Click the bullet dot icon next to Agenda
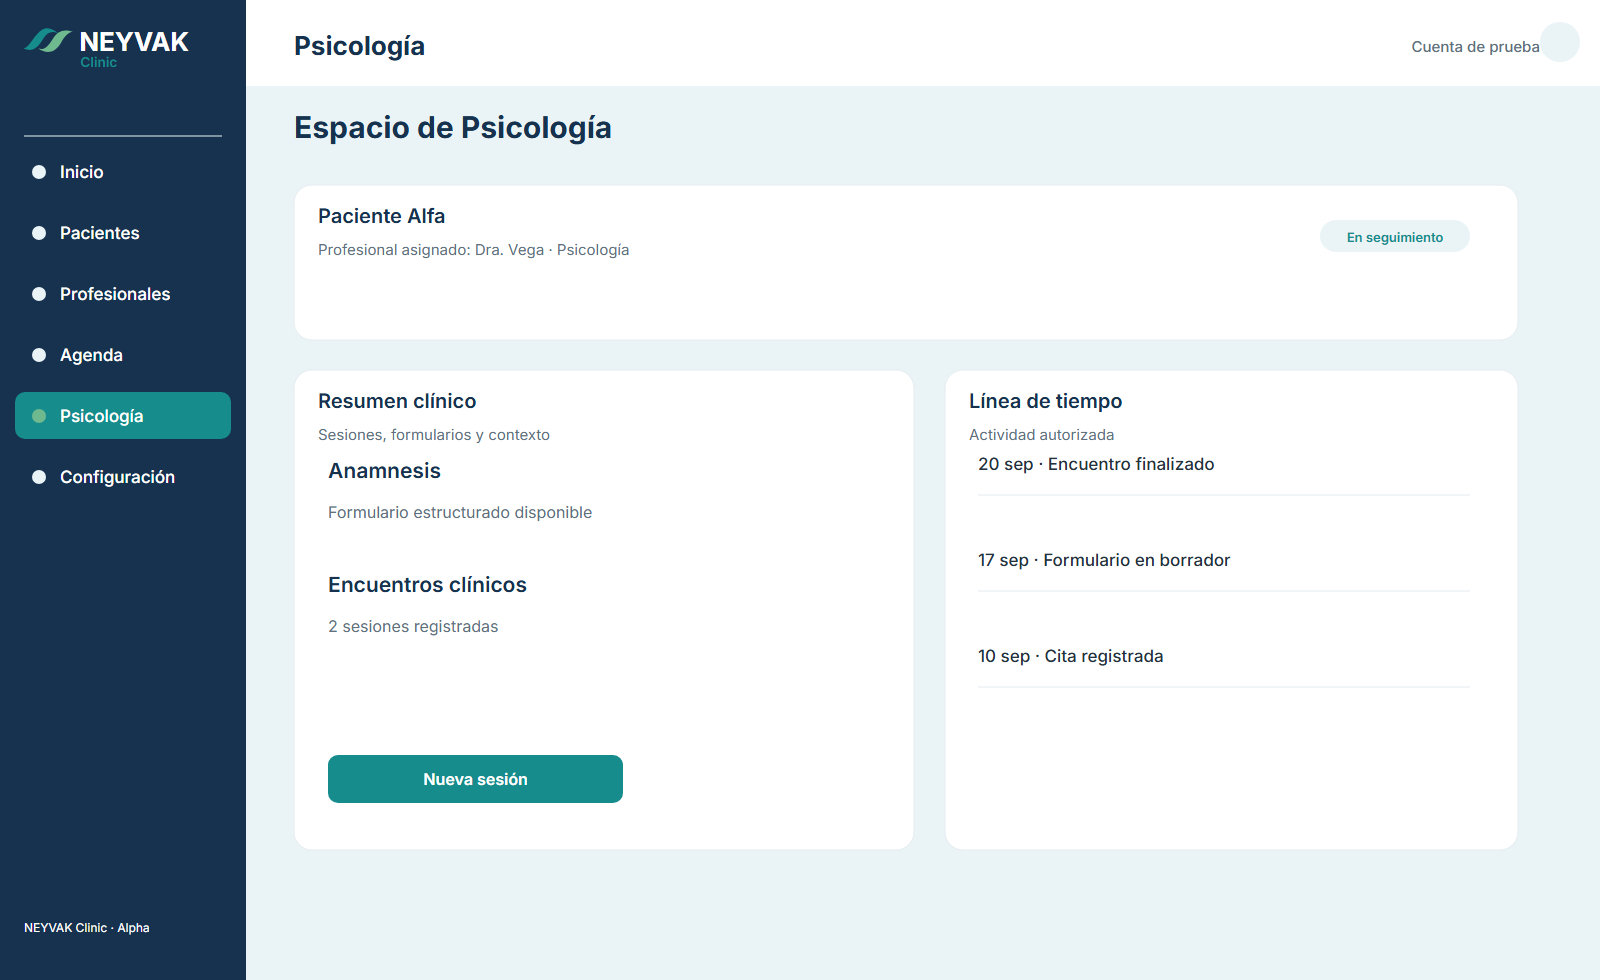1600x980 pixels. (x=39, y=355)
